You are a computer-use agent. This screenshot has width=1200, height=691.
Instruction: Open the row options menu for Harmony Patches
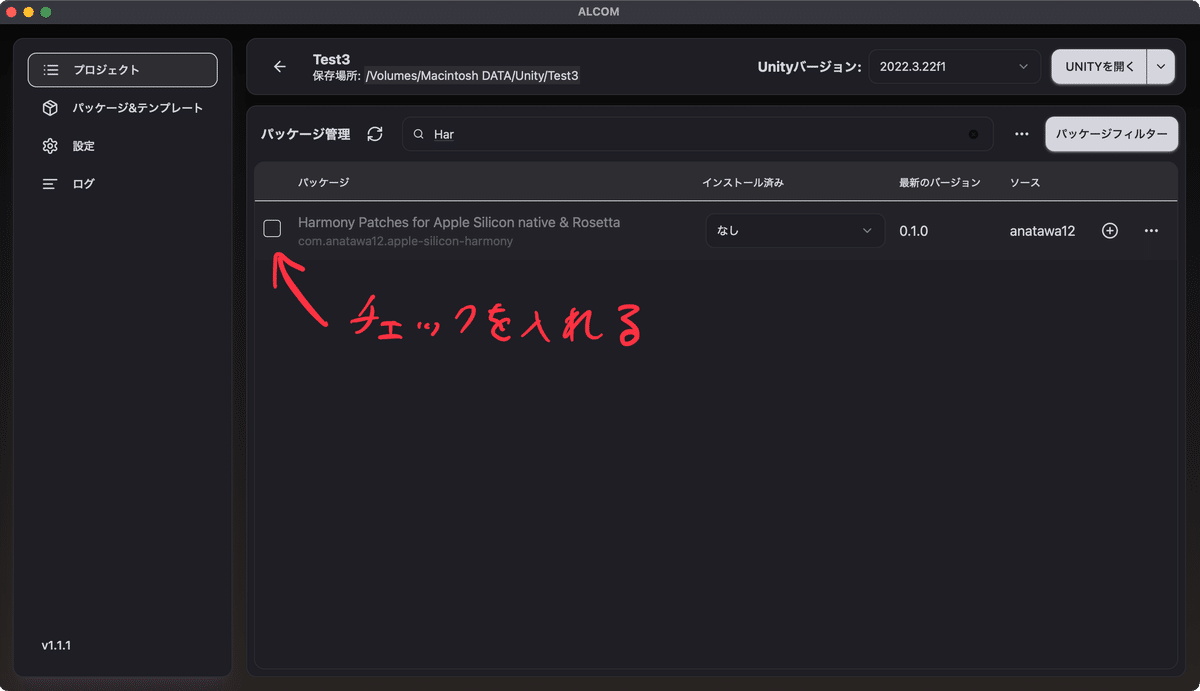(1151, 230)
